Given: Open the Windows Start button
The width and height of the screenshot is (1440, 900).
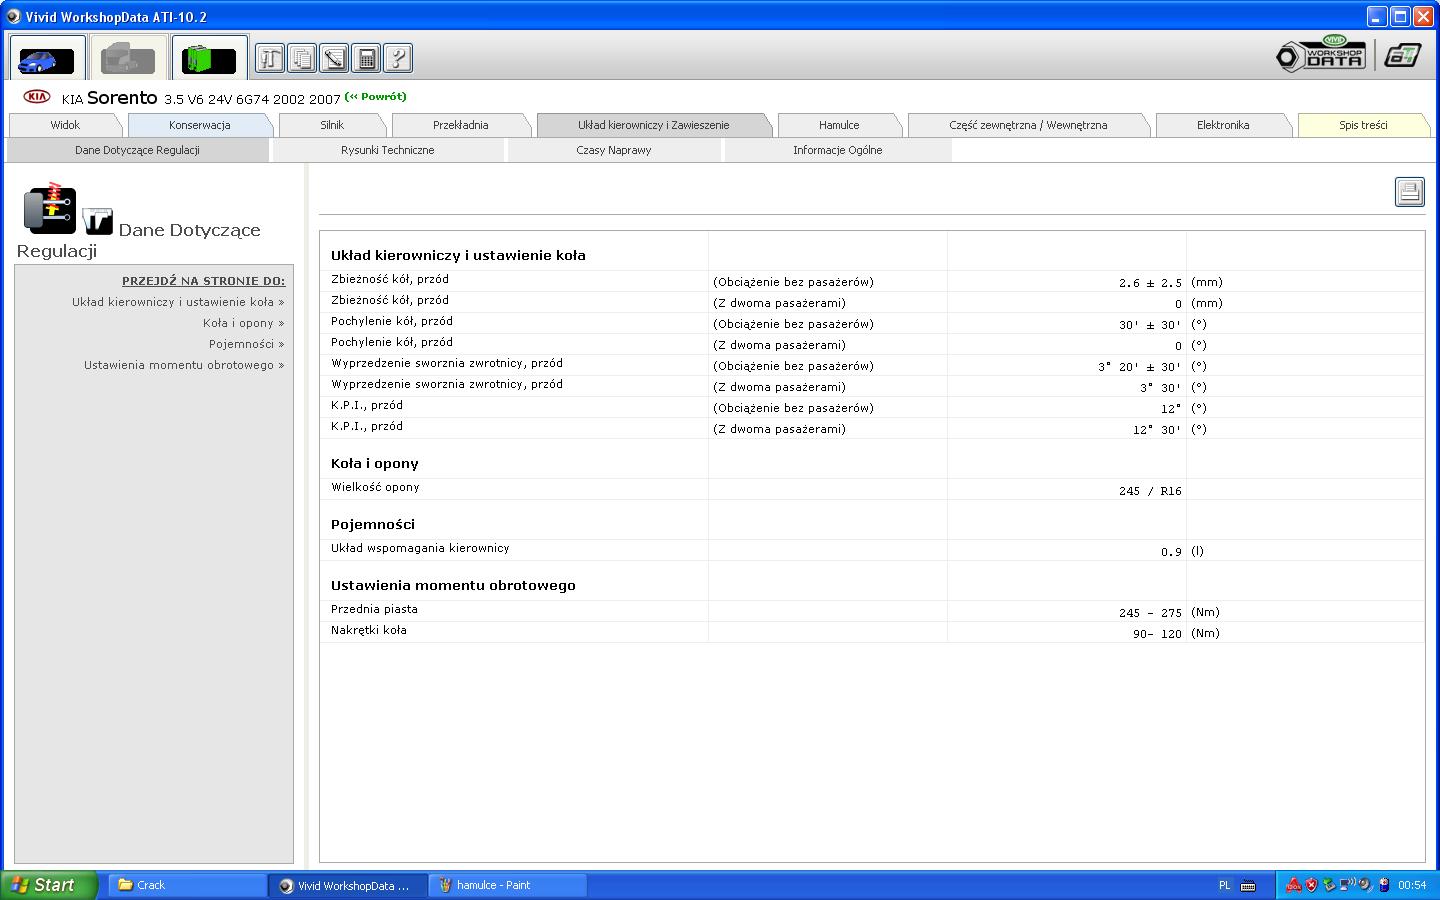Looking at the screenshot, I should [x=49, y=885].
